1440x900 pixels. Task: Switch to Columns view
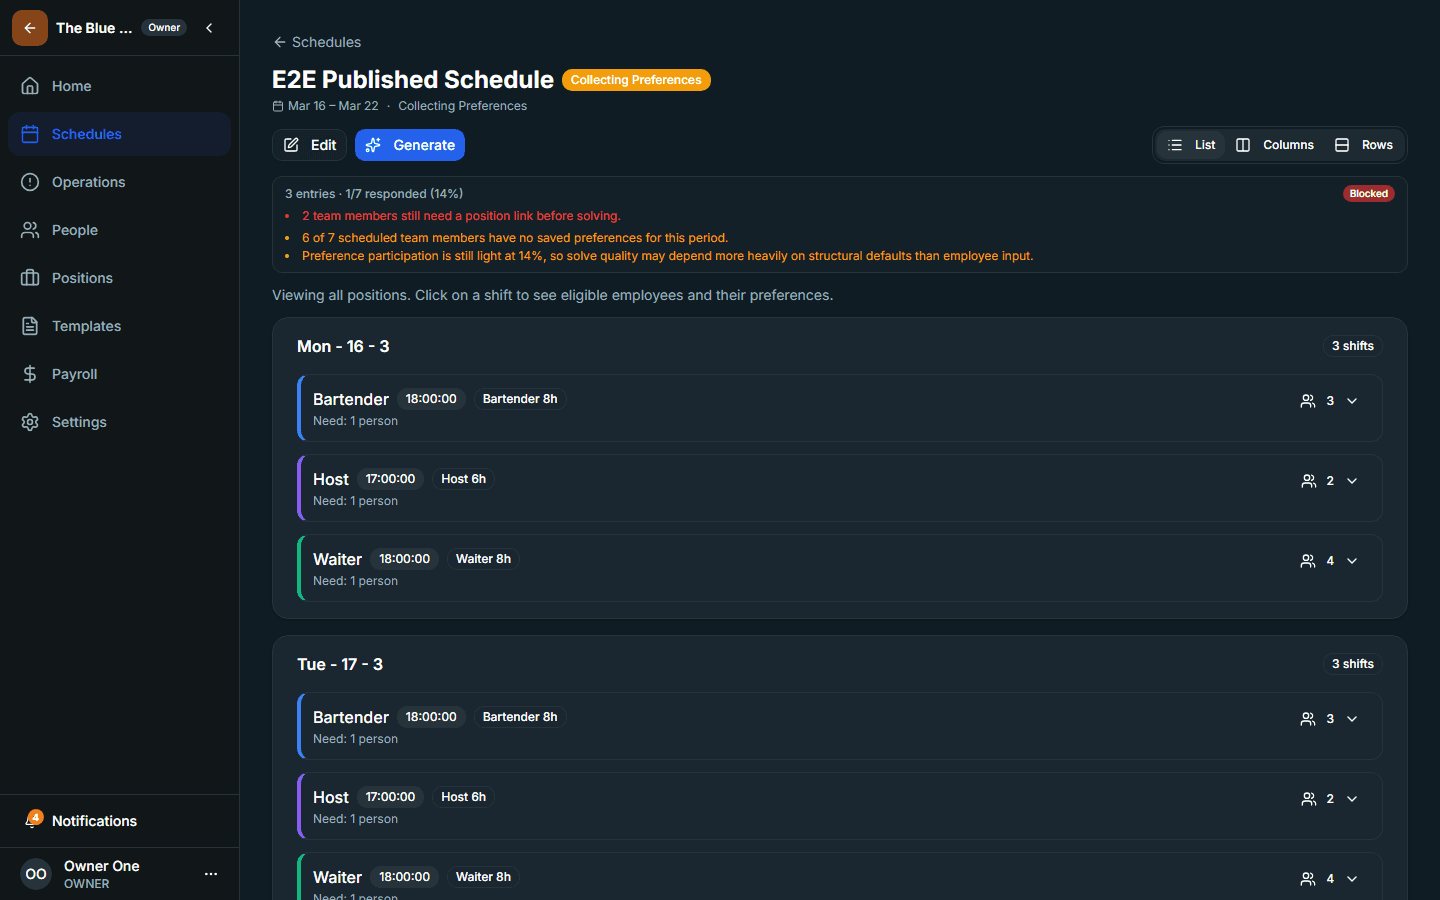click(x=1275, y=145)
